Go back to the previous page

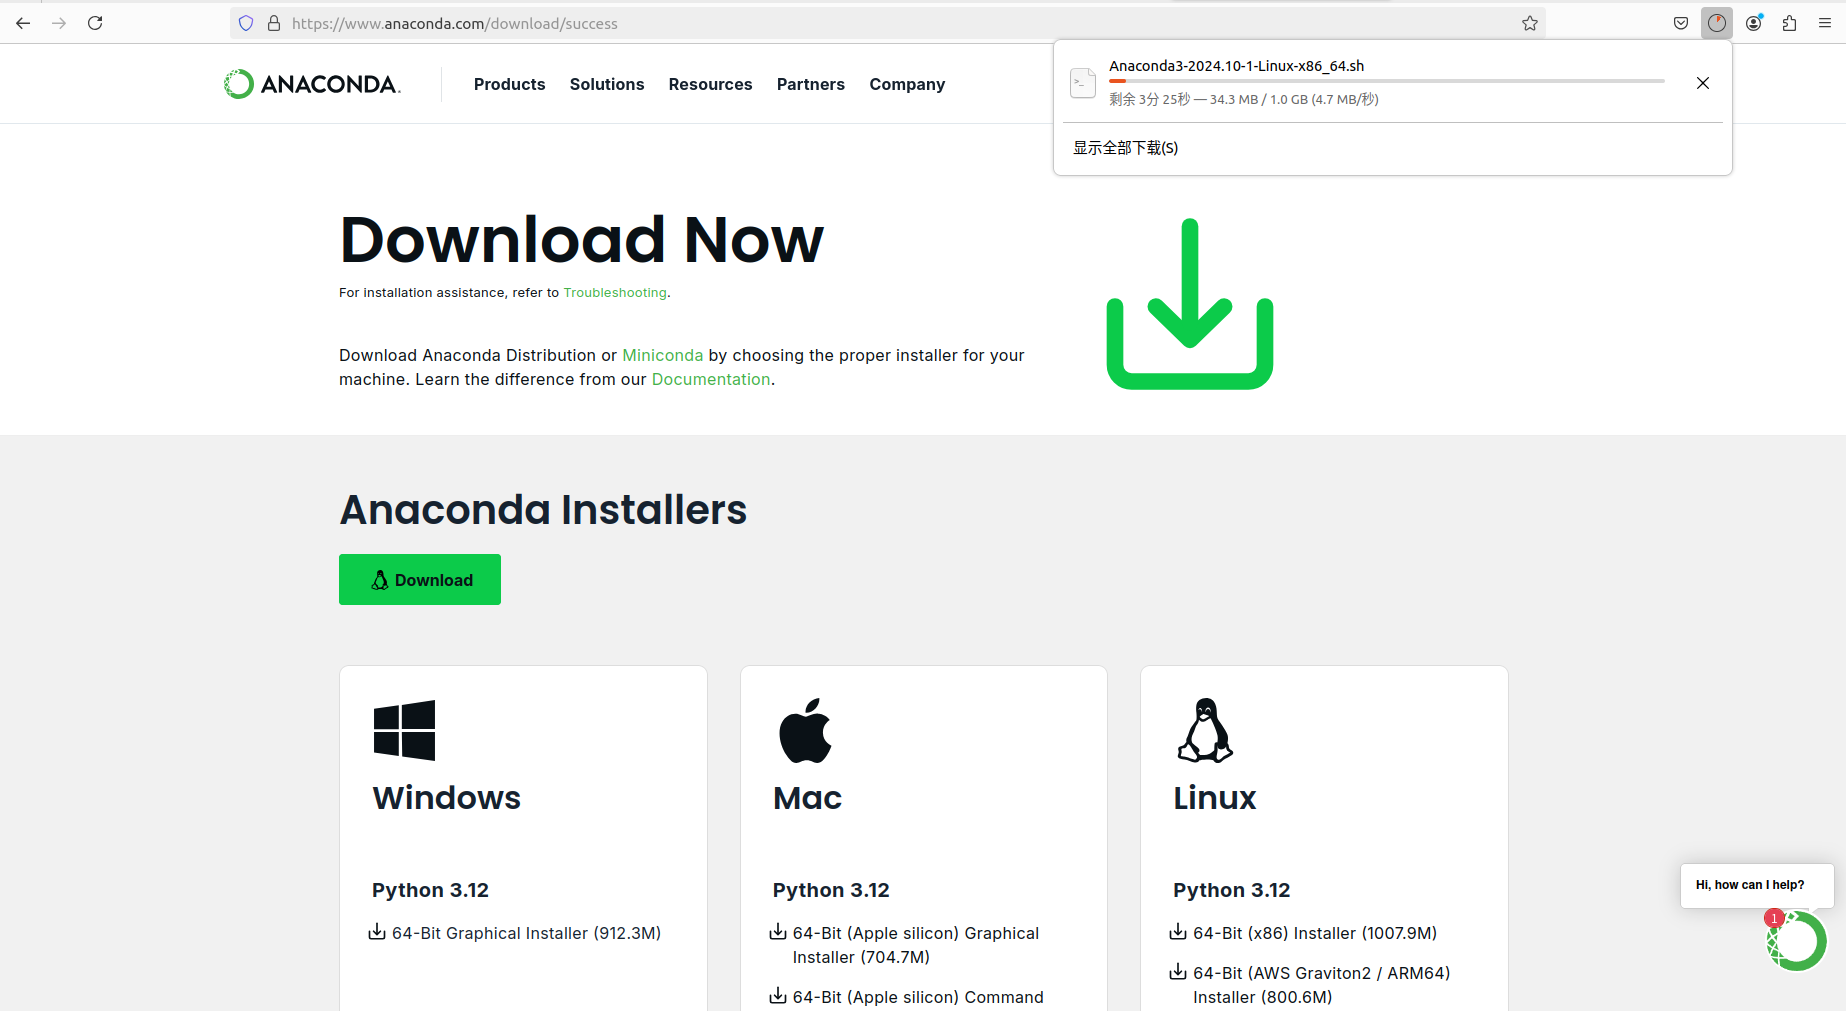click(x=23, y=23)
